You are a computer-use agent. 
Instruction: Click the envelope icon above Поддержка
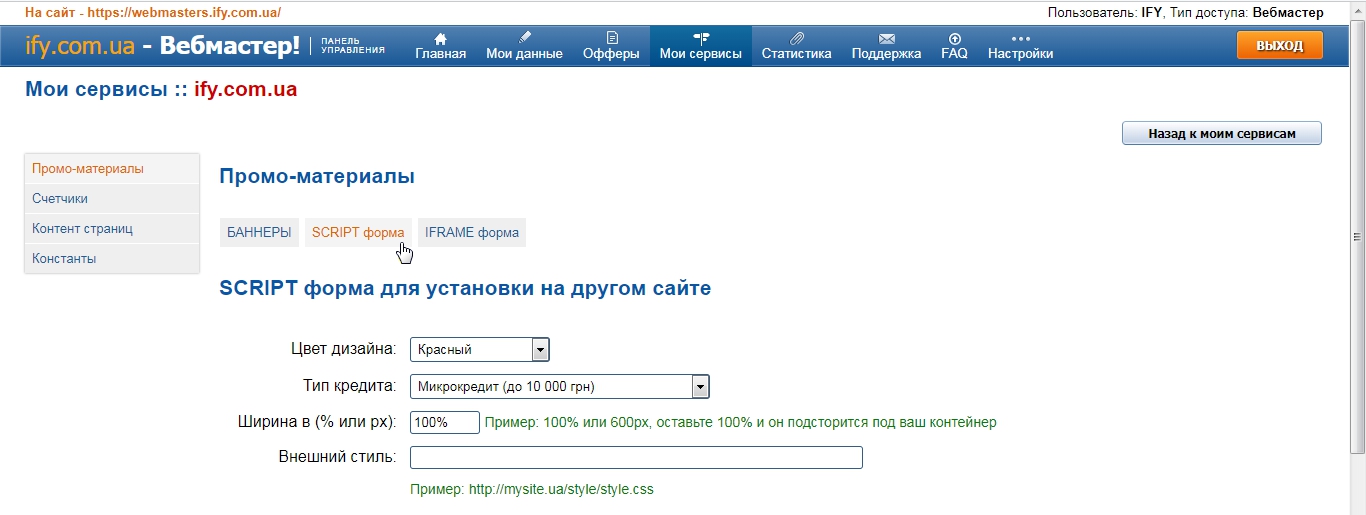click(x=886, y=38)
